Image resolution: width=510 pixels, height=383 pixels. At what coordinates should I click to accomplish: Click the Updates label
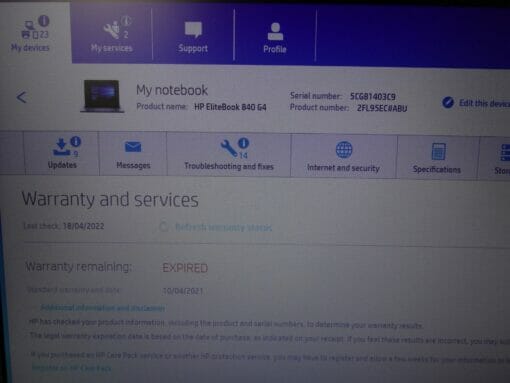(62, 165)
